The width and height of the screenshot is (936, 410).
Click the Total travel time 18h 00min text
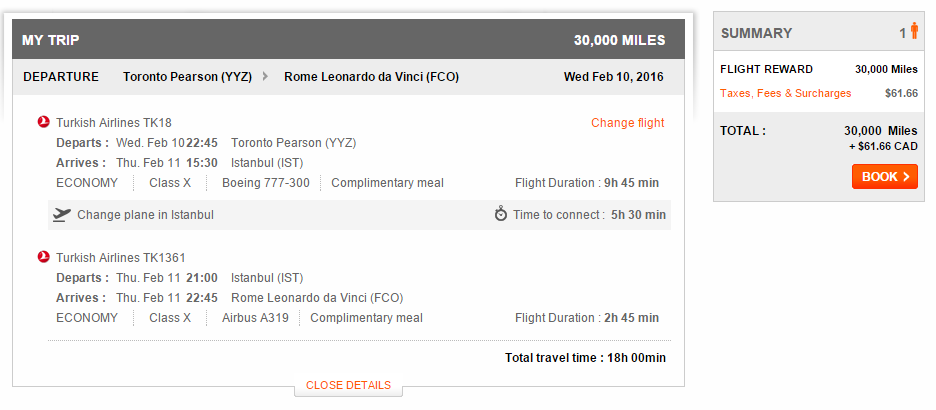pos(585,357)
